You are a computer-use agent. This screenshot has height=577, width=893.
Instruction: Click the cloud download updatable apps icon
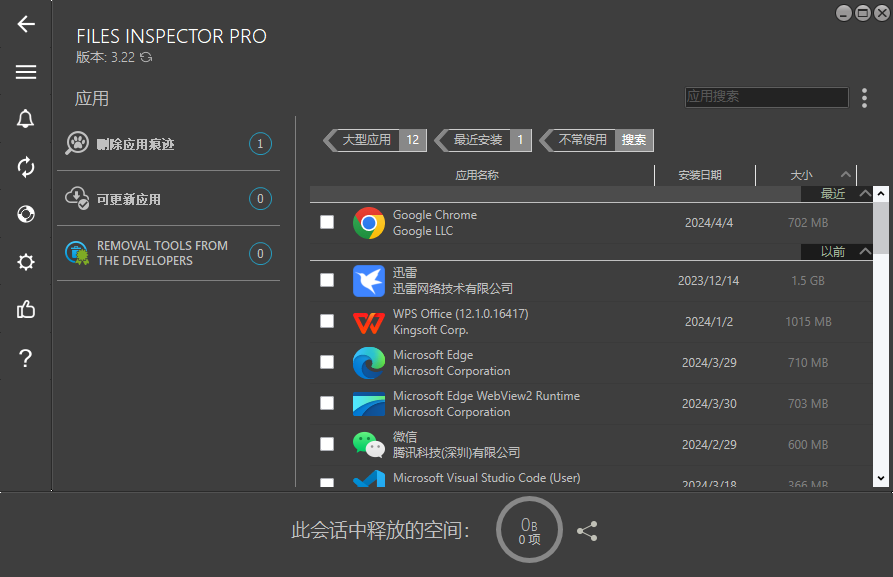click(x=77, y=198)
